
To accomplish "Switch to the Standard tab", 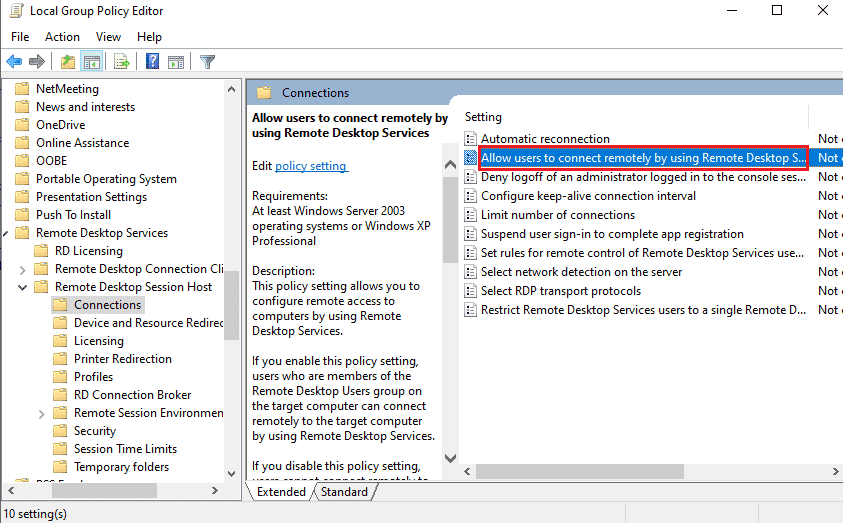I will pyautogui.click(x=344, y=492).
